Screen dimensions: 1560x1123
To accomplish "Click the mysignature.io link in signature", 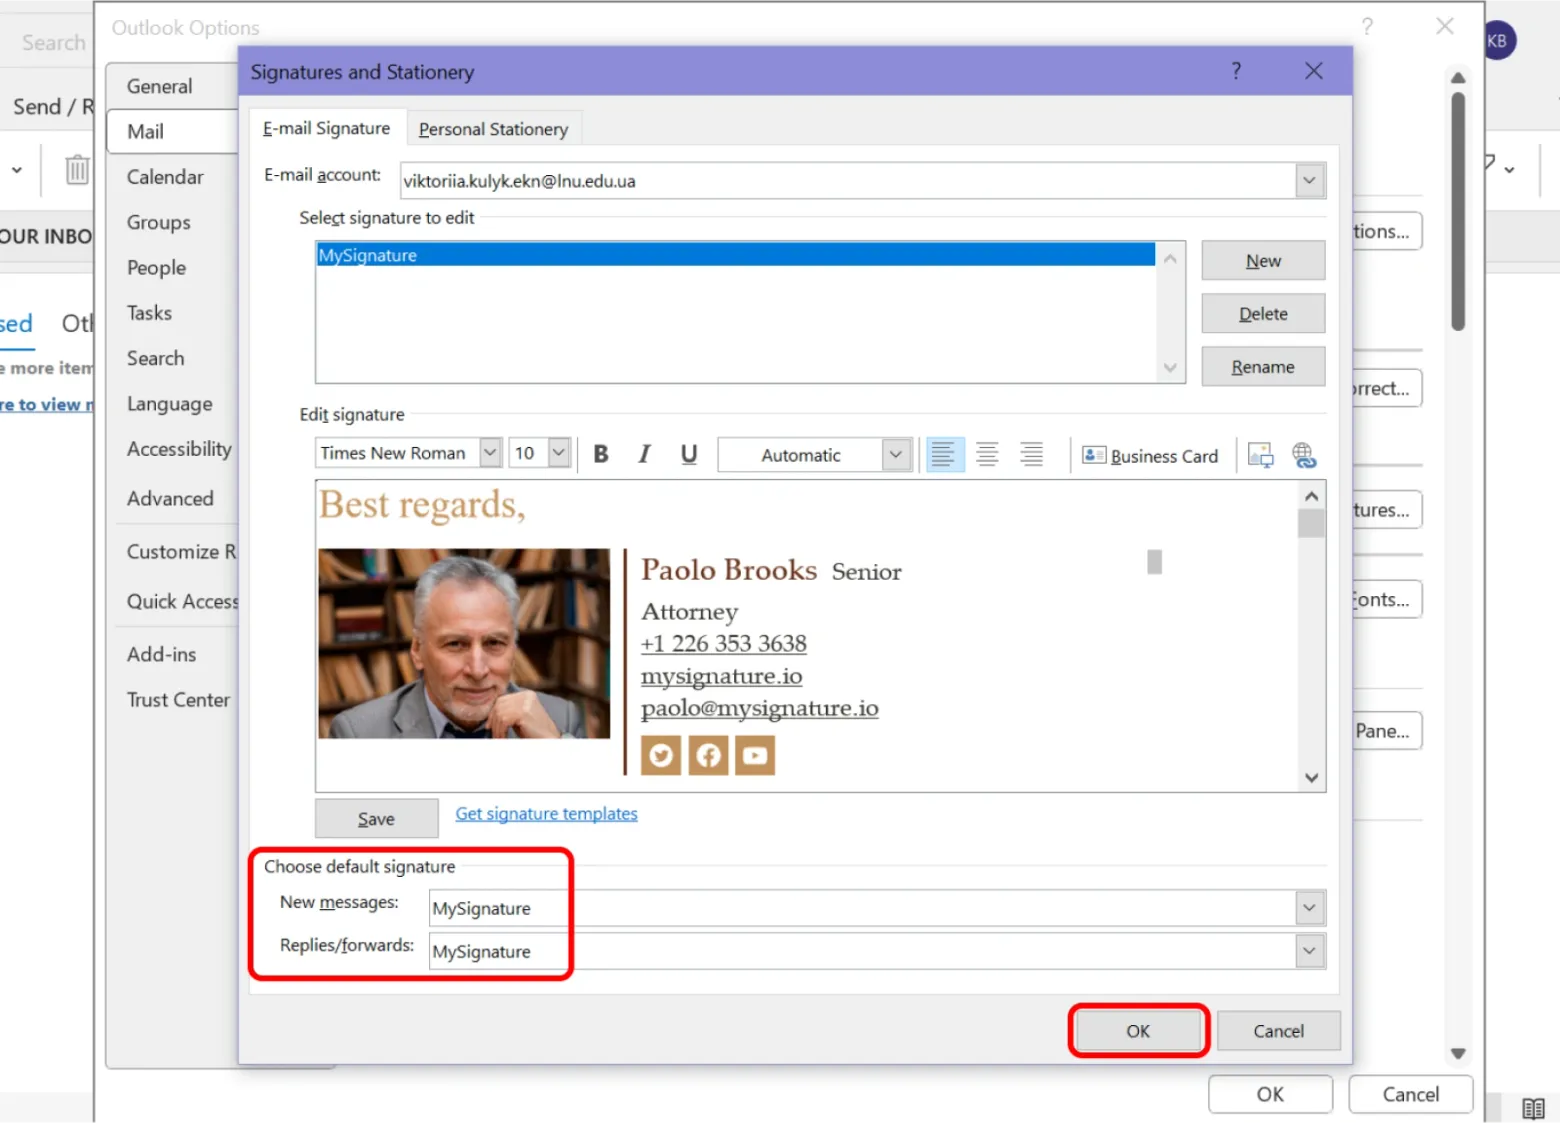I will click(x=721, y=676).
